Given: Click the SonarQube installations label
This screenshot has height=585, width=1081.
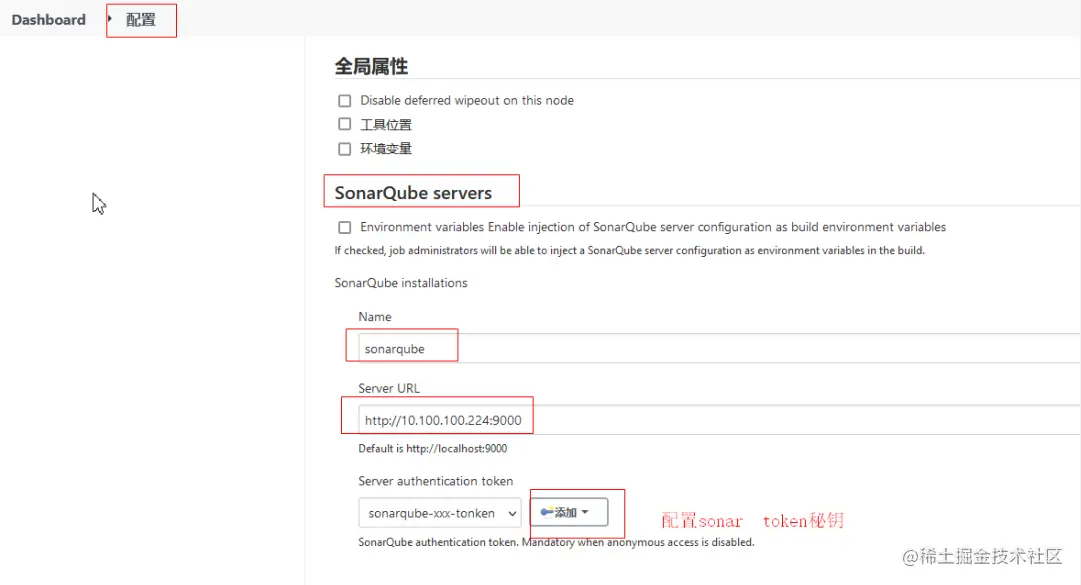Looking at the screenshot, I should click(401, 283).
